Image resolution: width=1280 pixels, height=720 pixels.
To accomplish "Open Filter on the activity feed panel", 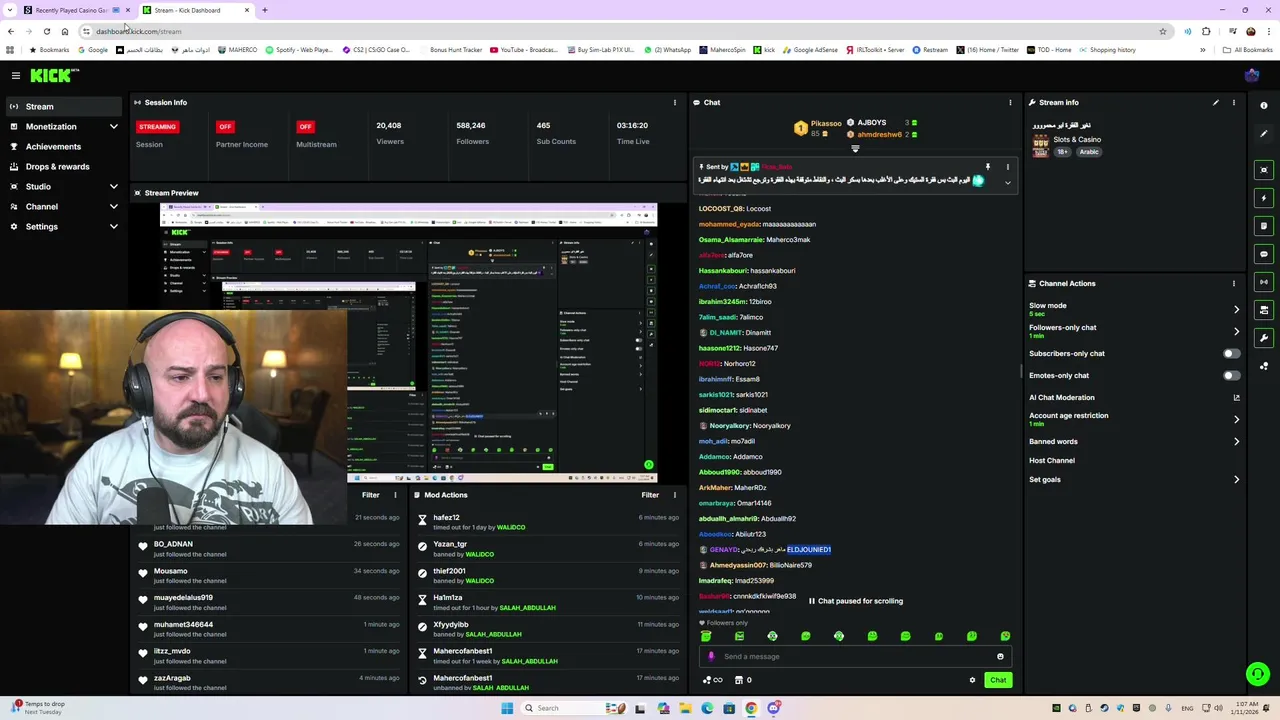I will (x=371, y=495).
